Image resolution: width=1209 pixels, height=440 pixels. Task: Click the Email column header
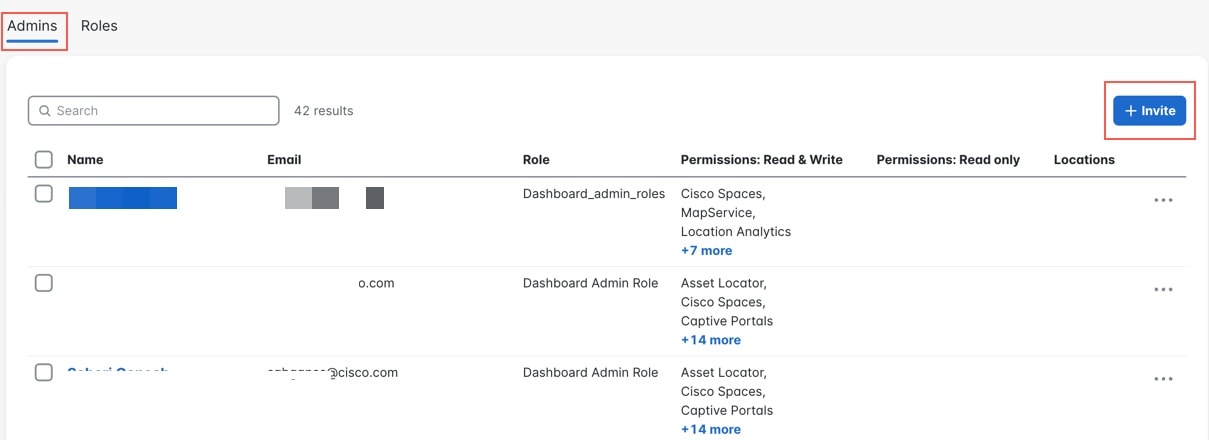[284, 160]
